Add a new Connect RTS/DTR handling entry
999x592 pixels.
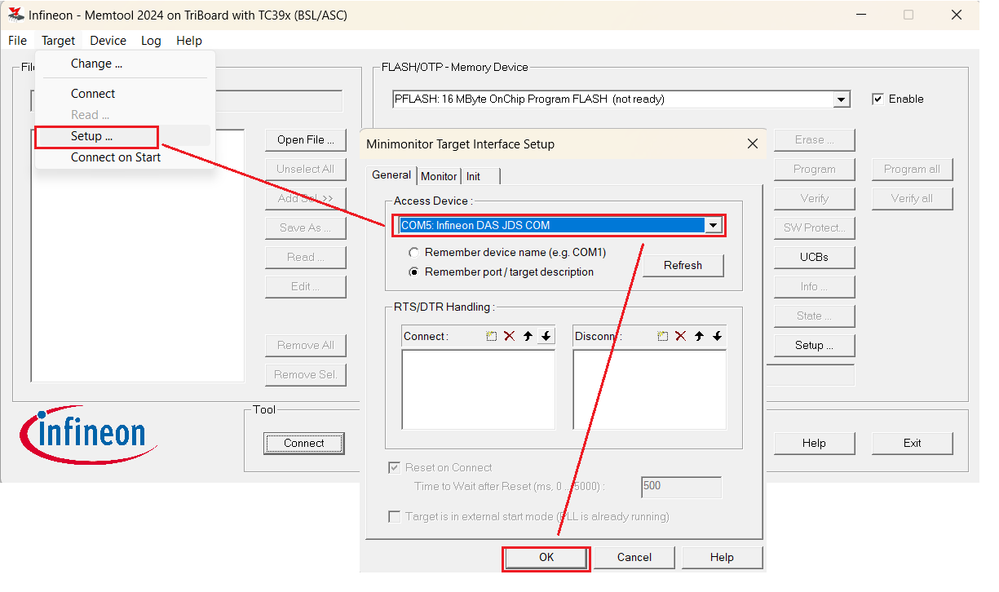coord(492,337)
